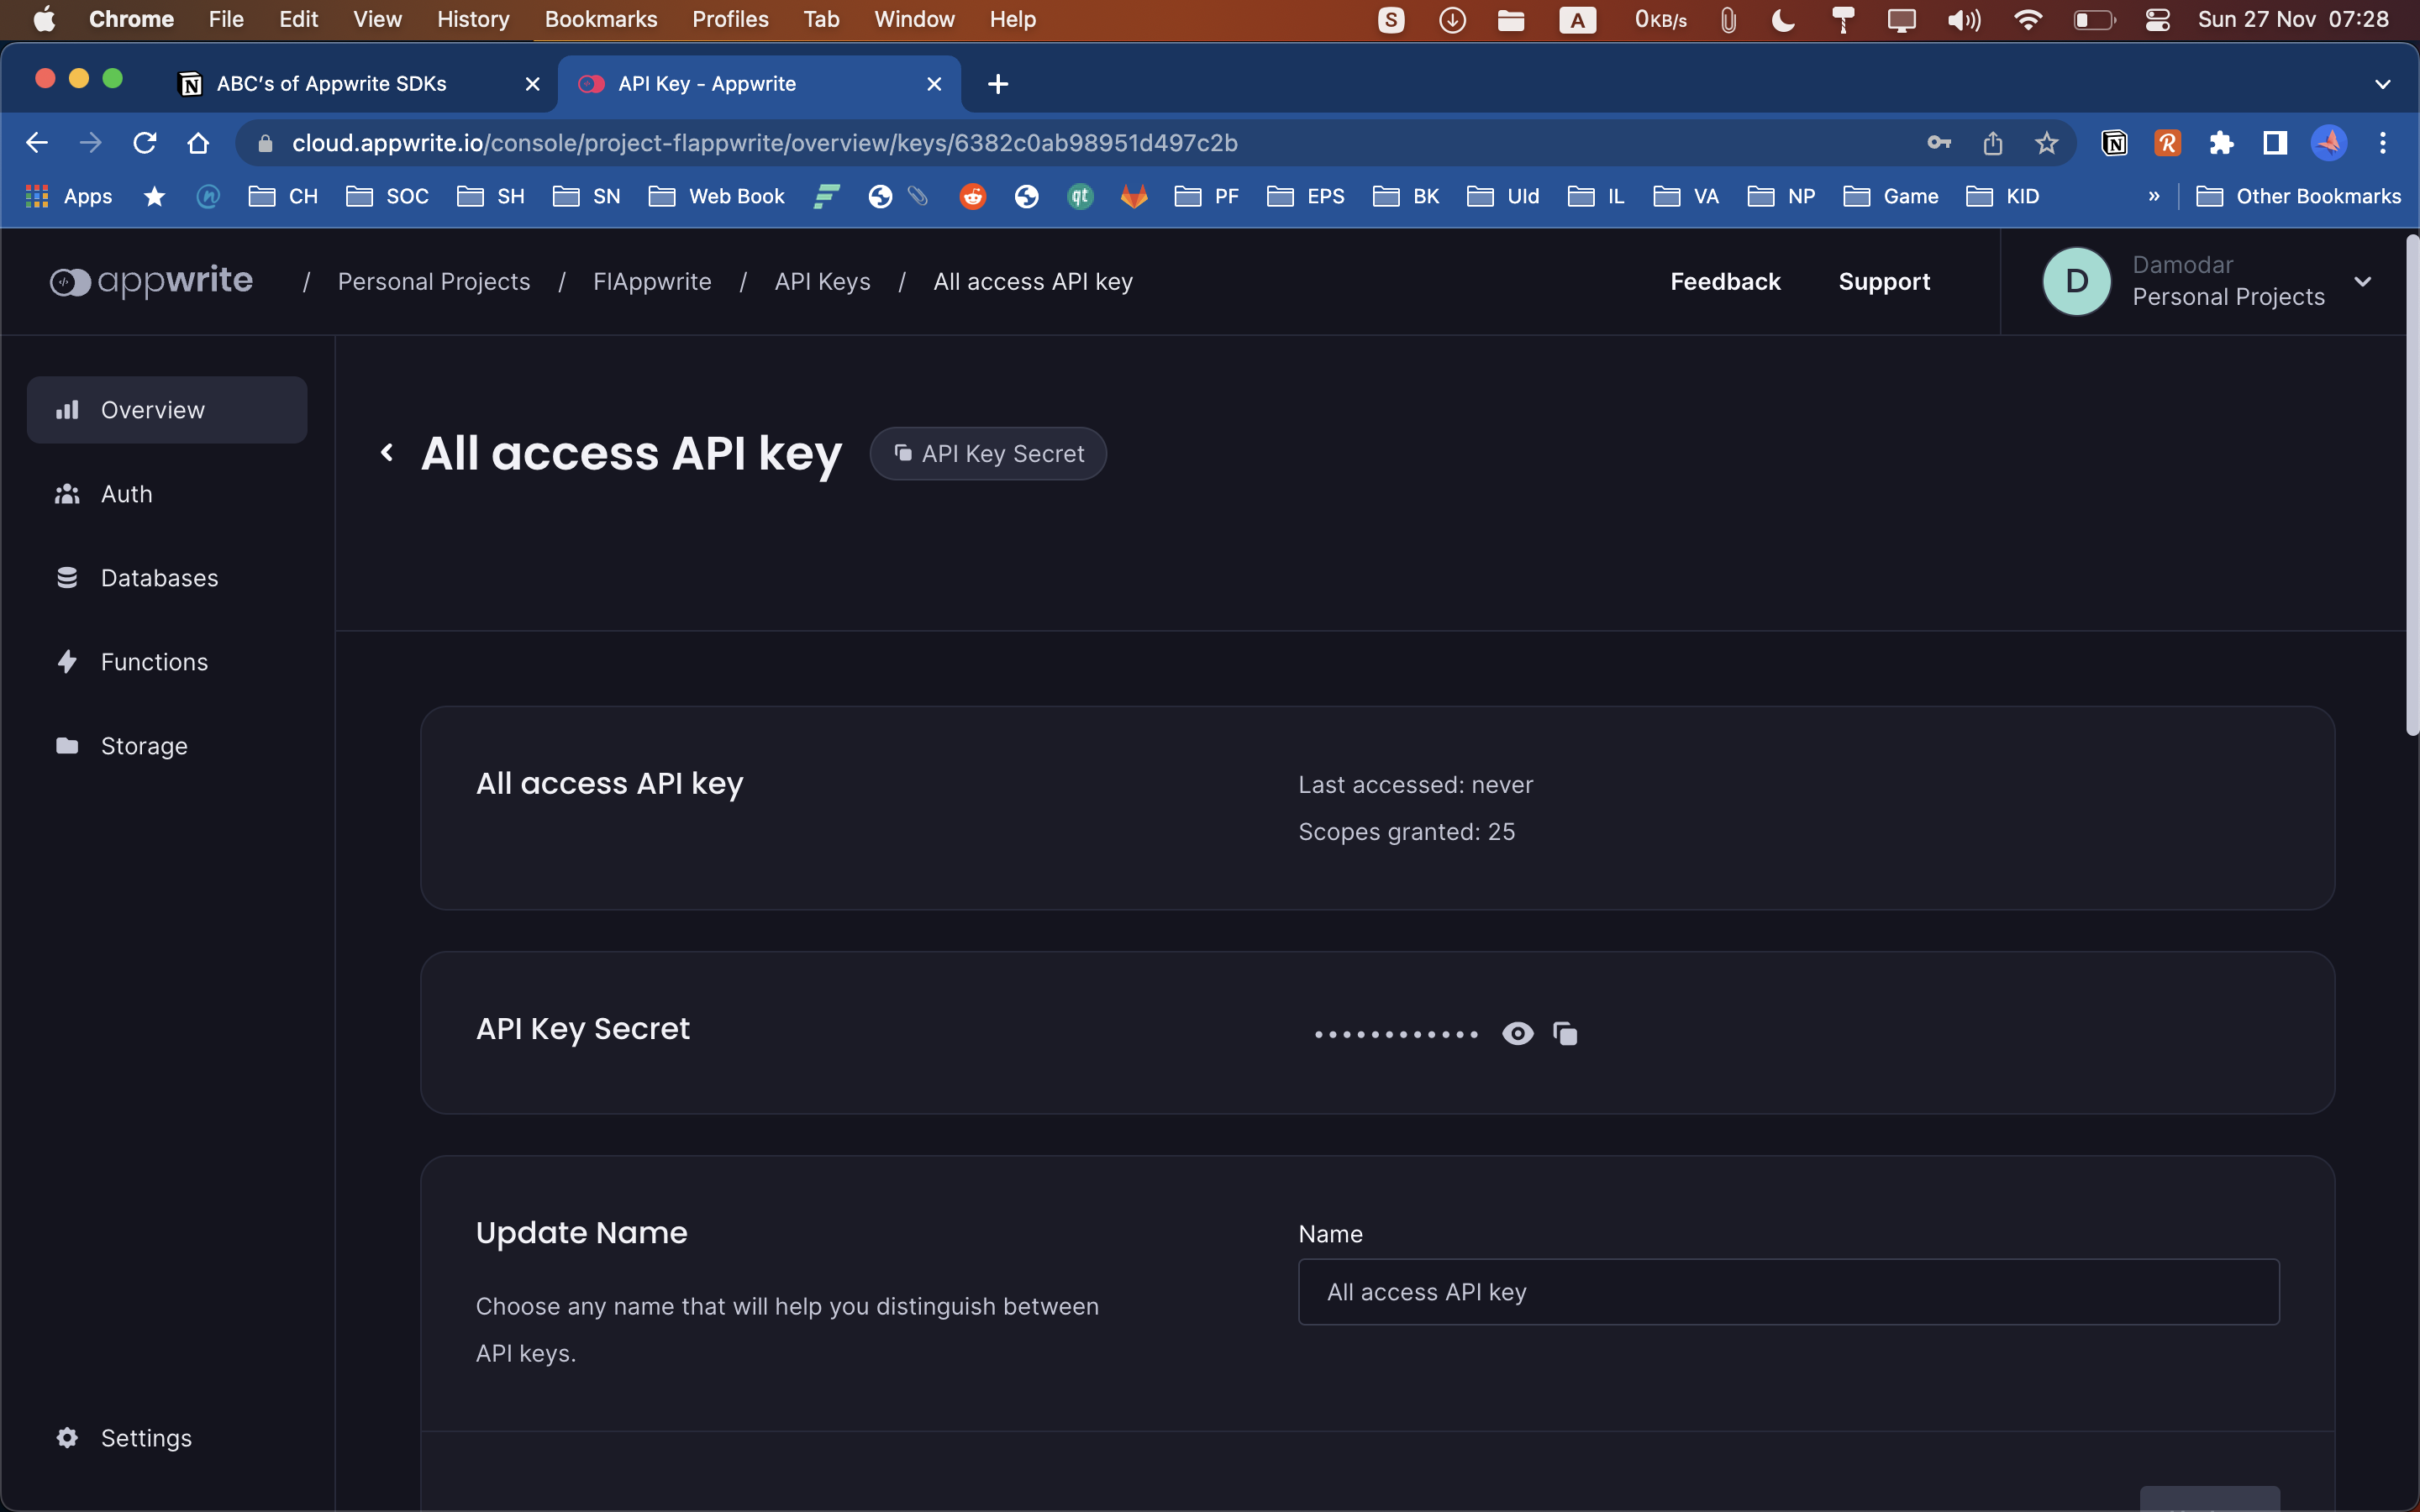
Task: Toggle Do Not Disturb moon icon
Action: pos(1783,19)
